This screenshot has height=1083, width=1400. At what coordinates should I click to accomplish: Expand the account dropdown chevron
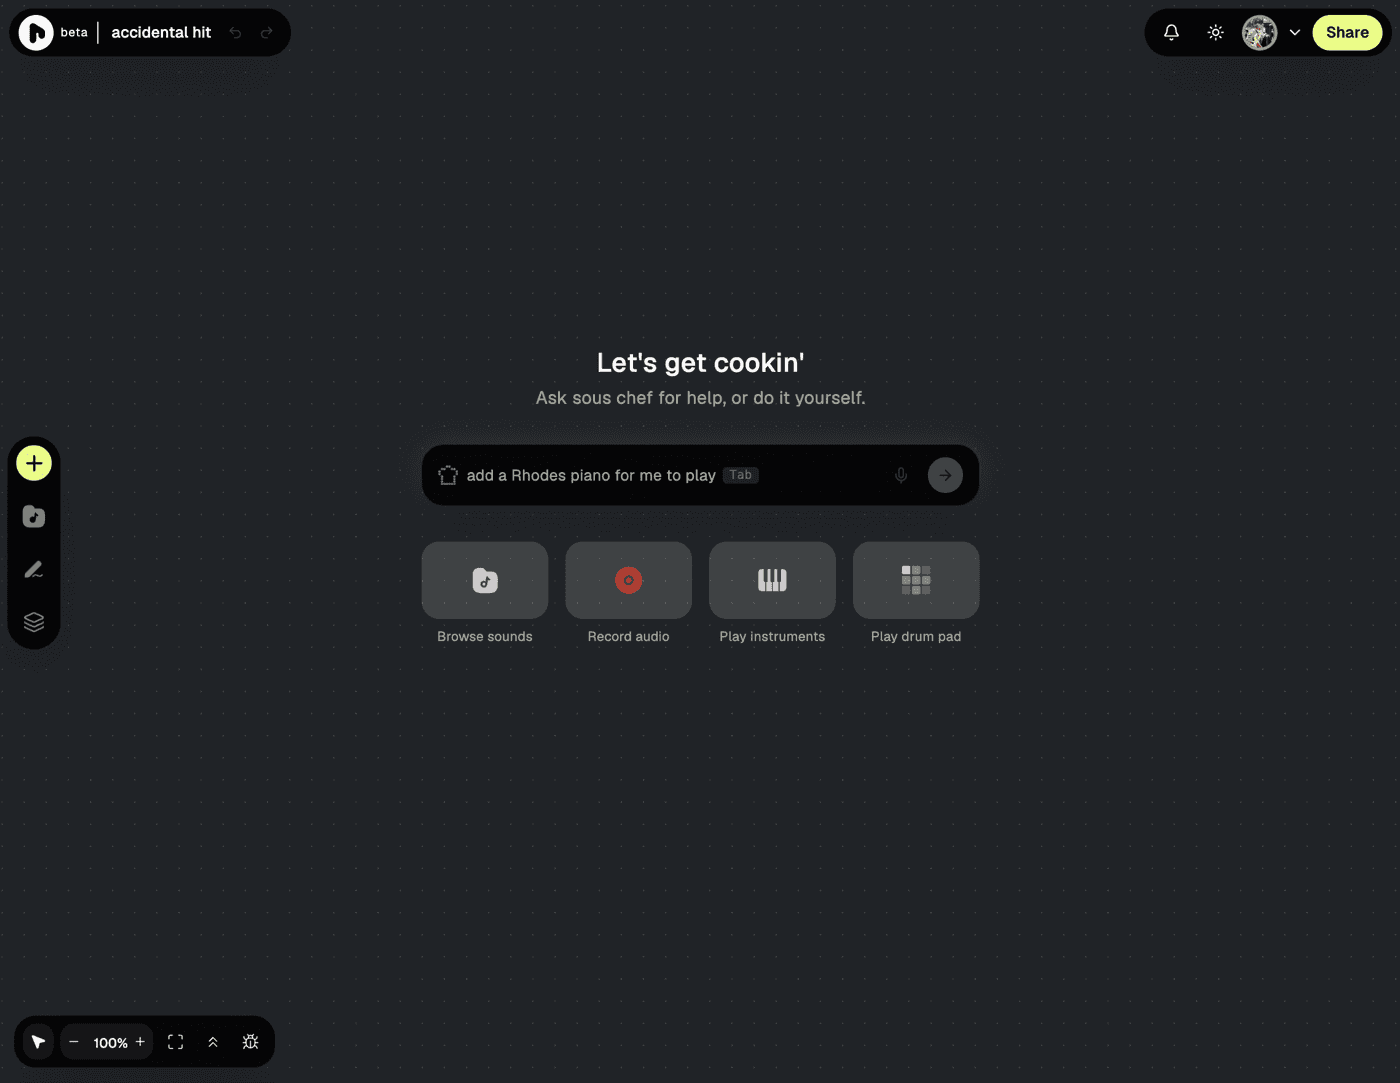pyautogui.click(x=1295, y=33)
